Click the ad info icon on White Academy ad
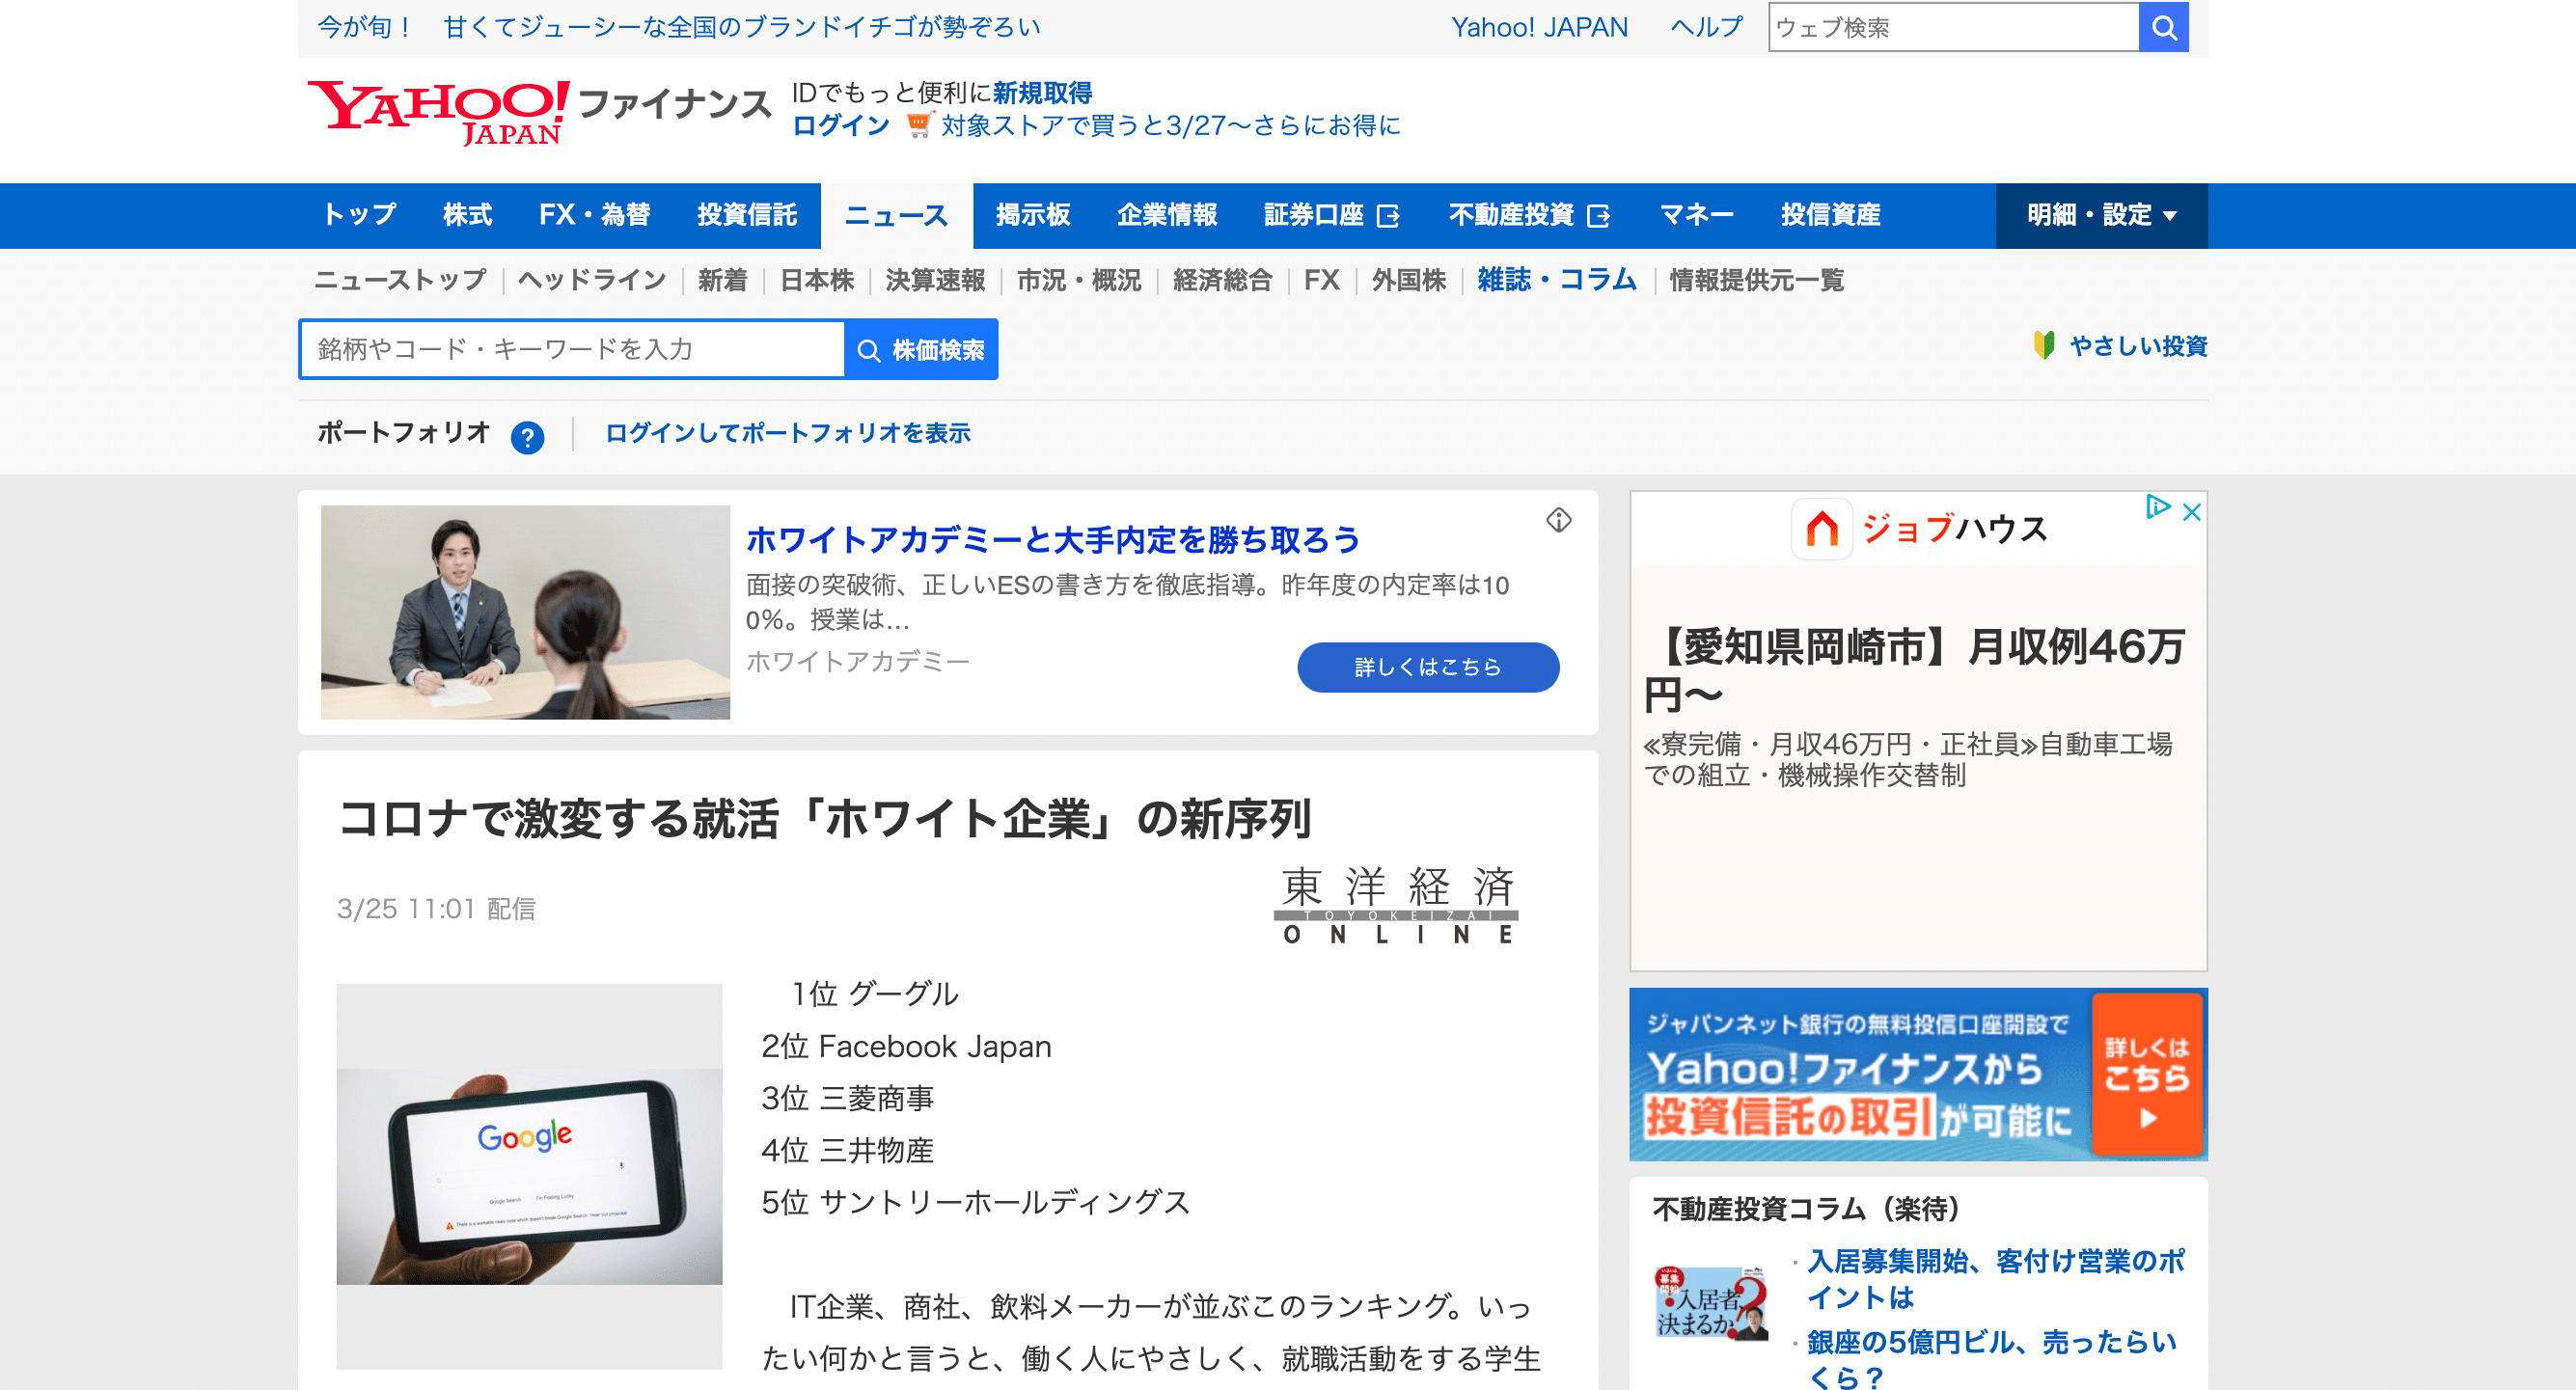The width and height of the screenshot is (2576, 1390). [x=1558, y=520]
